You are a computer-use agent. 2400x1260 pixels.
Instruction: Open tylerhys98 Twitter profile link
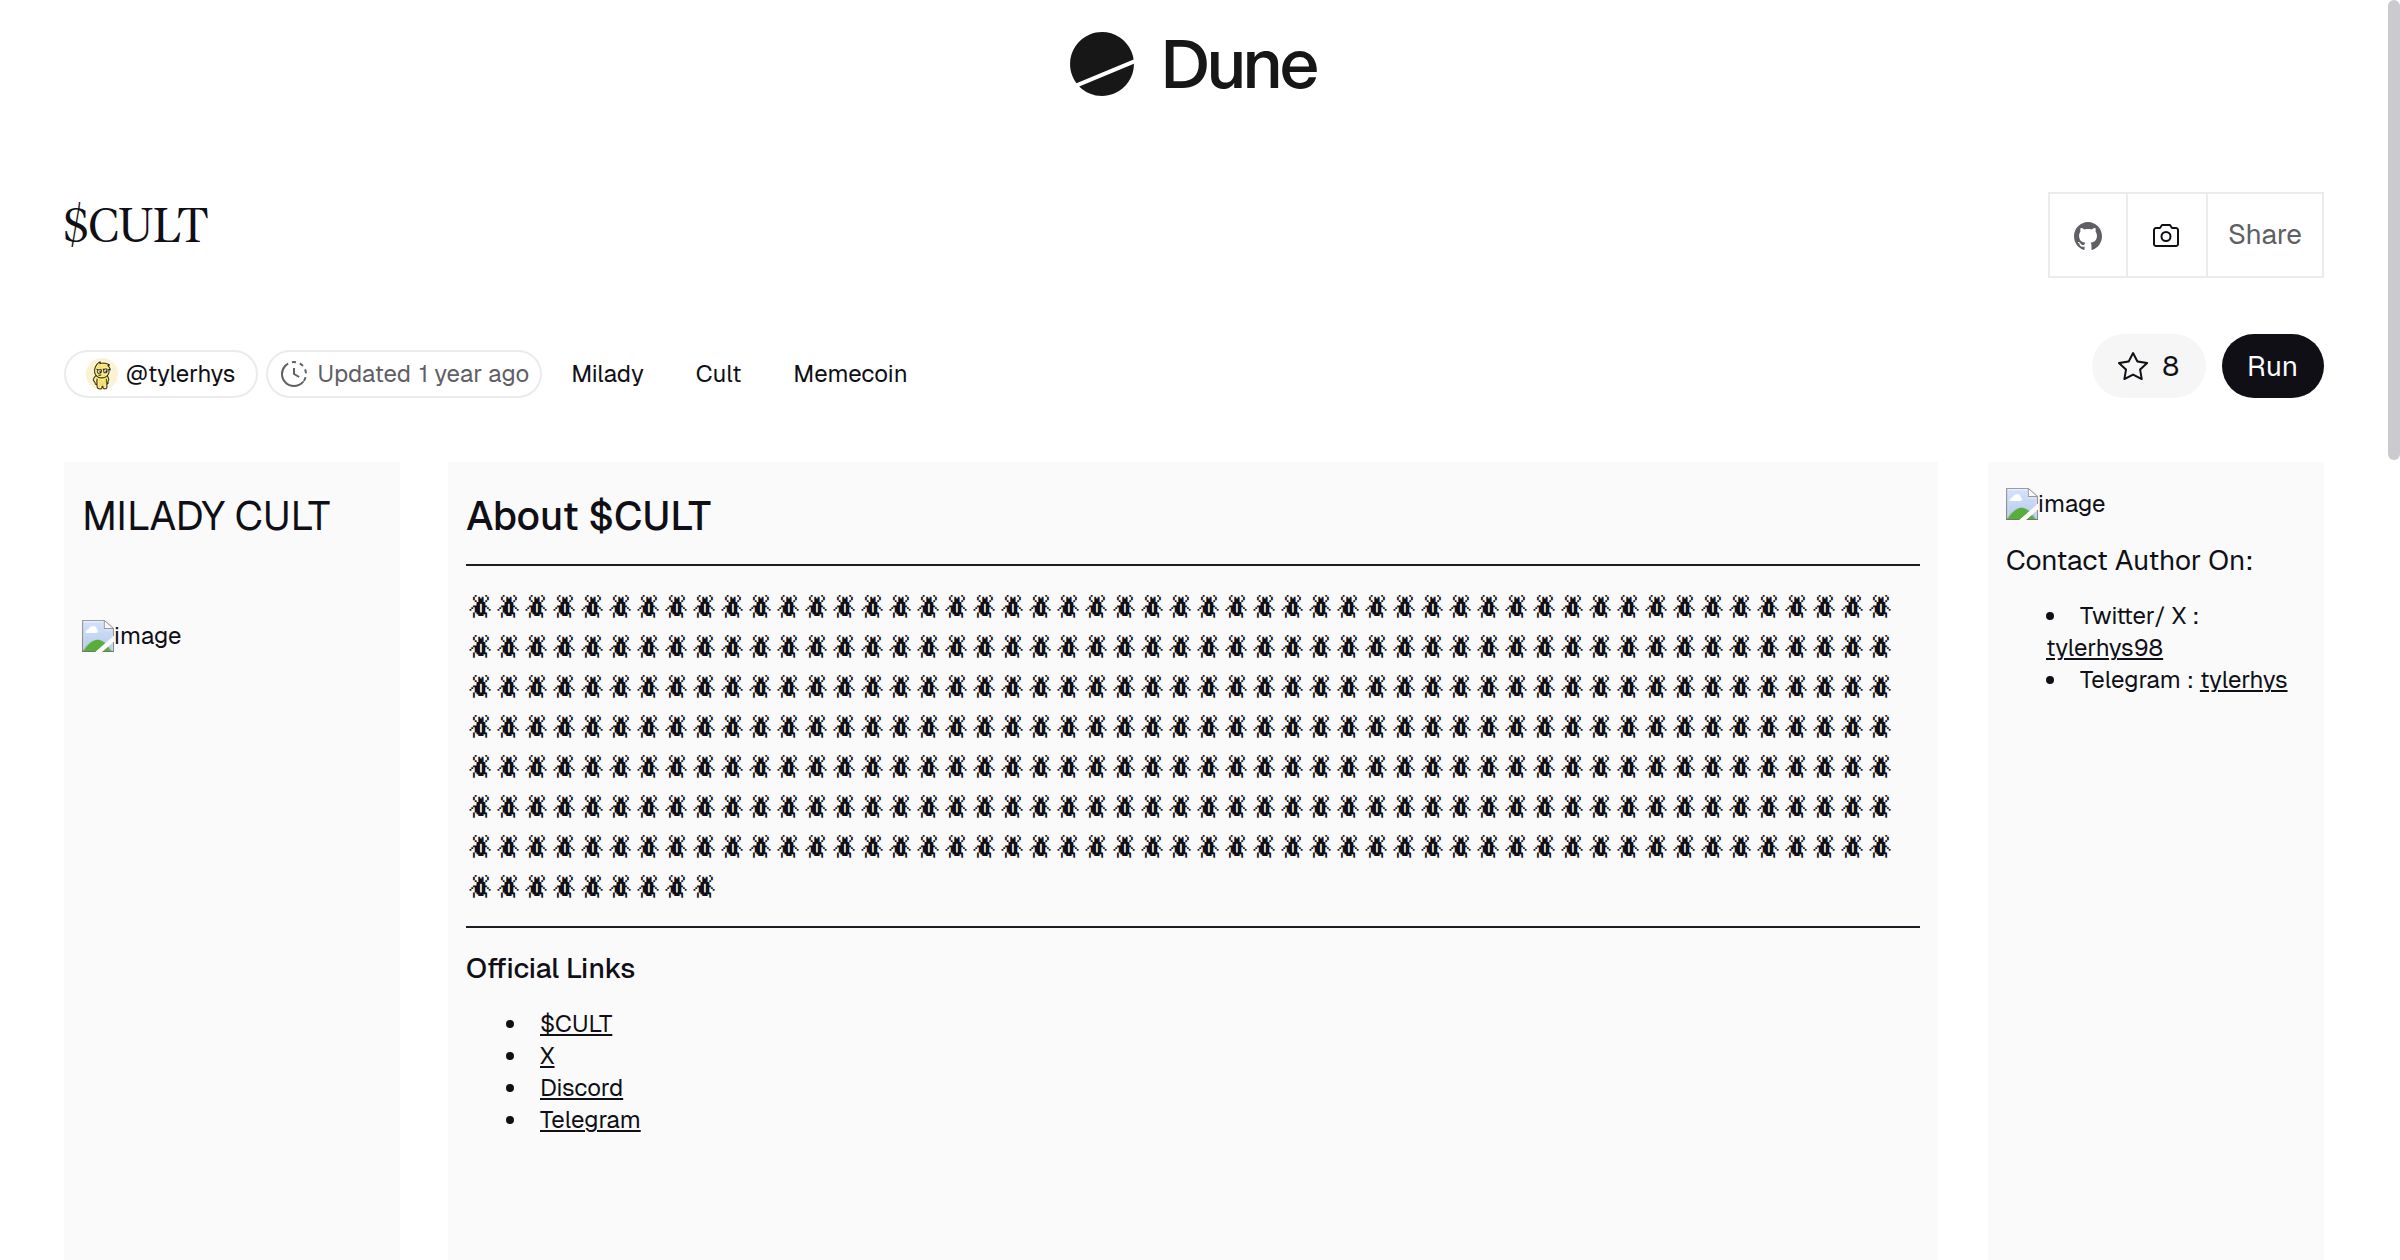click(2104, 648)
